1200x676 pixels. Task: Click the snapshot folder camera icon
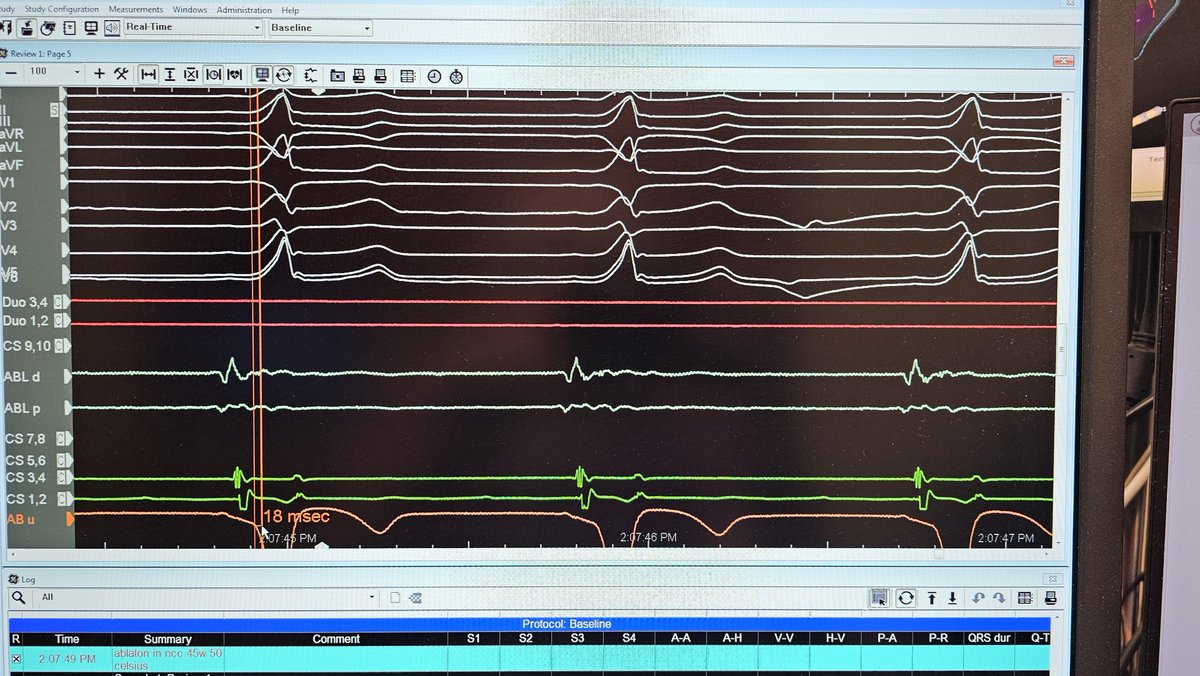click(338, 74)
